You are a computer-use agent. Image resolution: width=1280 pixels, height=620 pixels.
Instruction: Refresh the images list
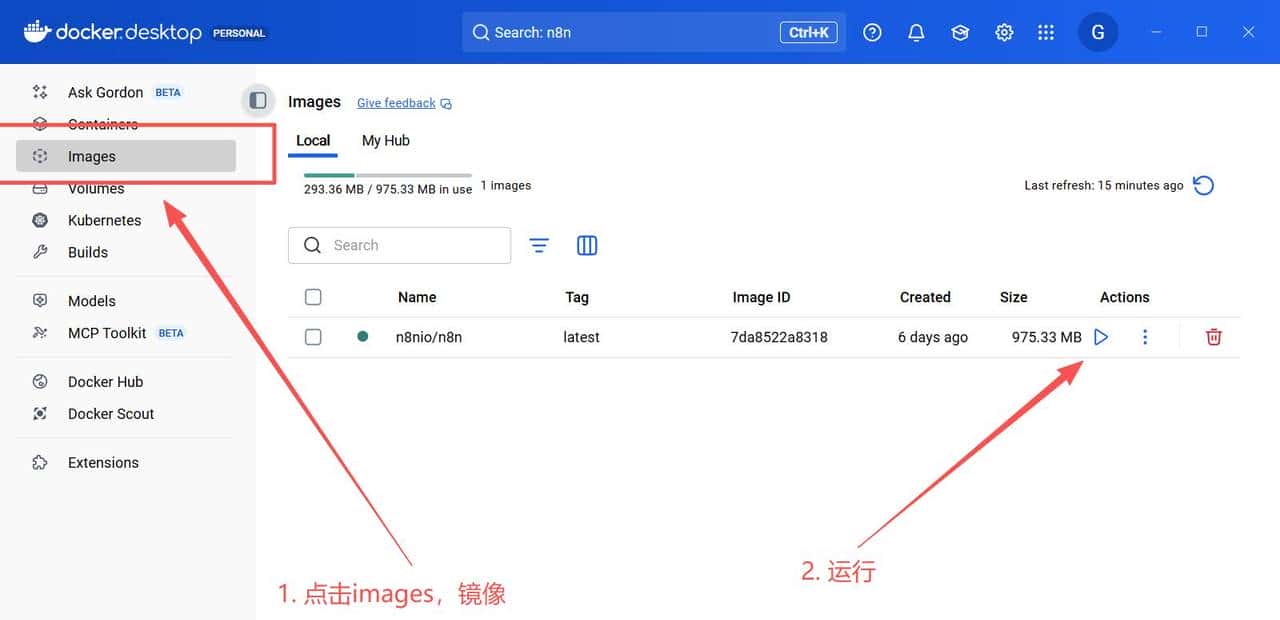[1203, 185]
